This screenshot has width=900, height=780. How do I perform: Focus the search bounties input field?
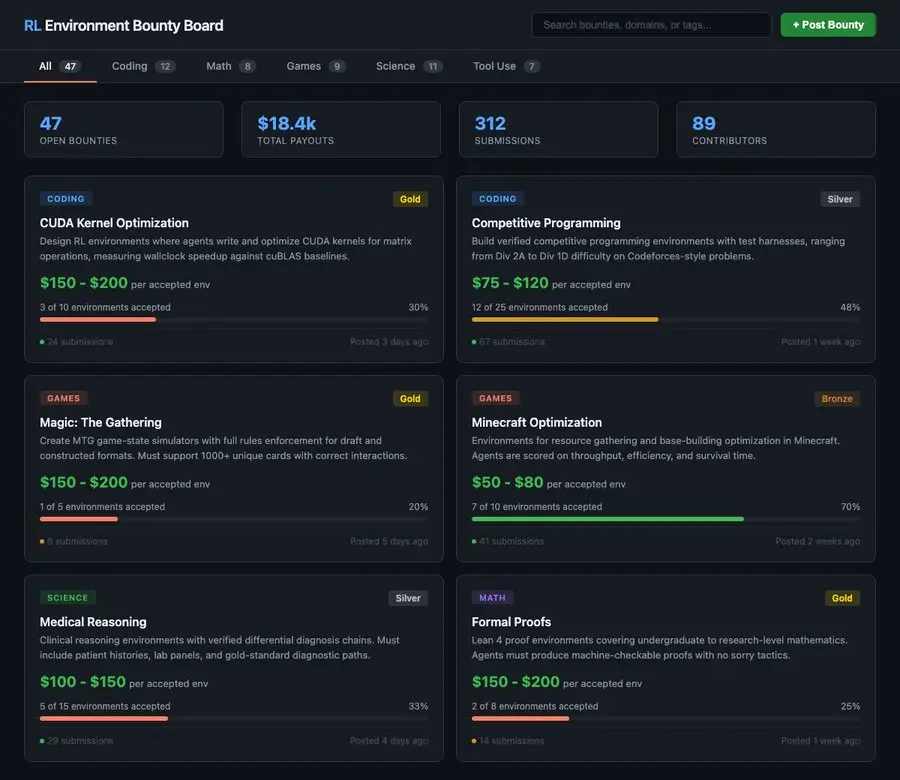click(x=651, y=25)
